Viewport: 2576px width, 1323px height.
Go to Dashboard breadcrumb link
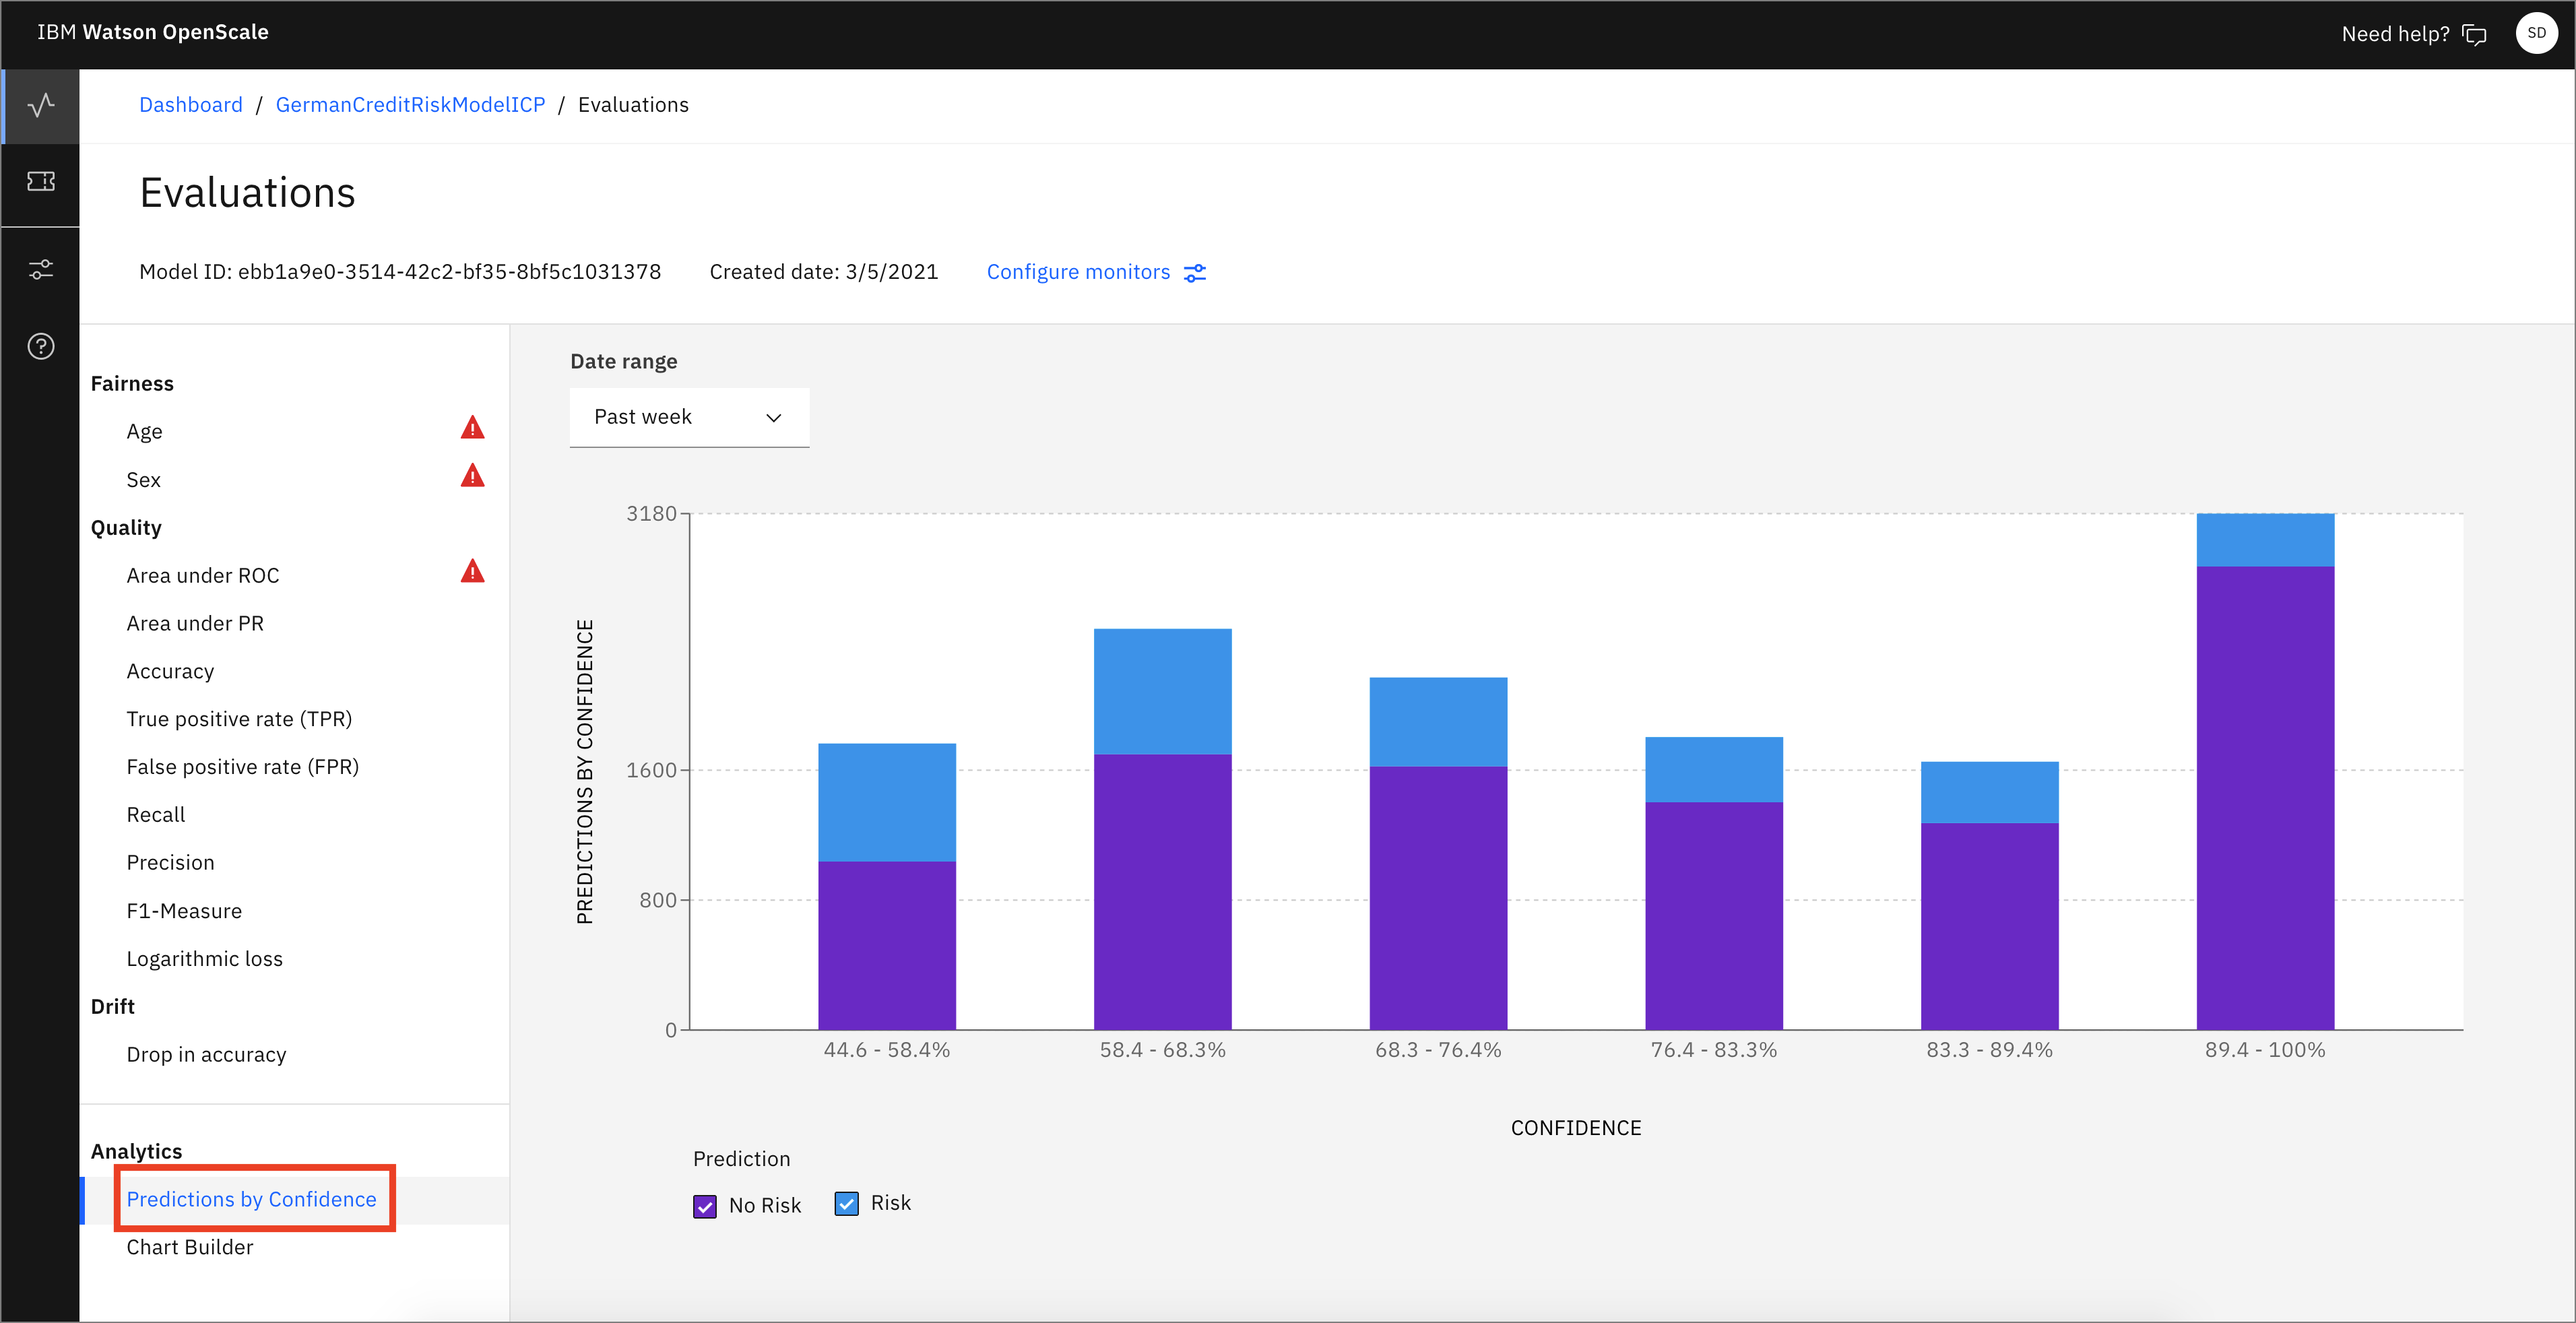pyautogui.click(x=191, y=105)
